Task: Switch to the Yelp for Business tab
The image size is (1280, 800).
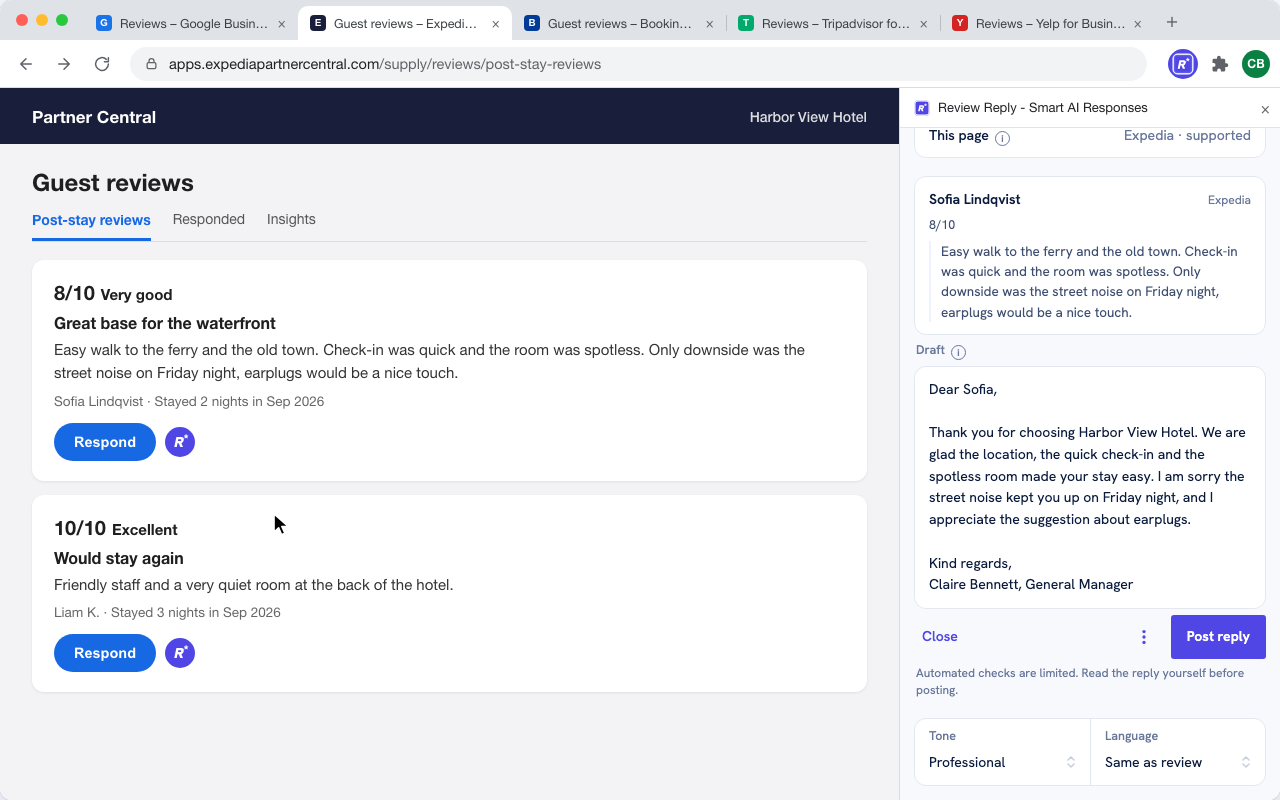Action: click(x=1047, y=23)
